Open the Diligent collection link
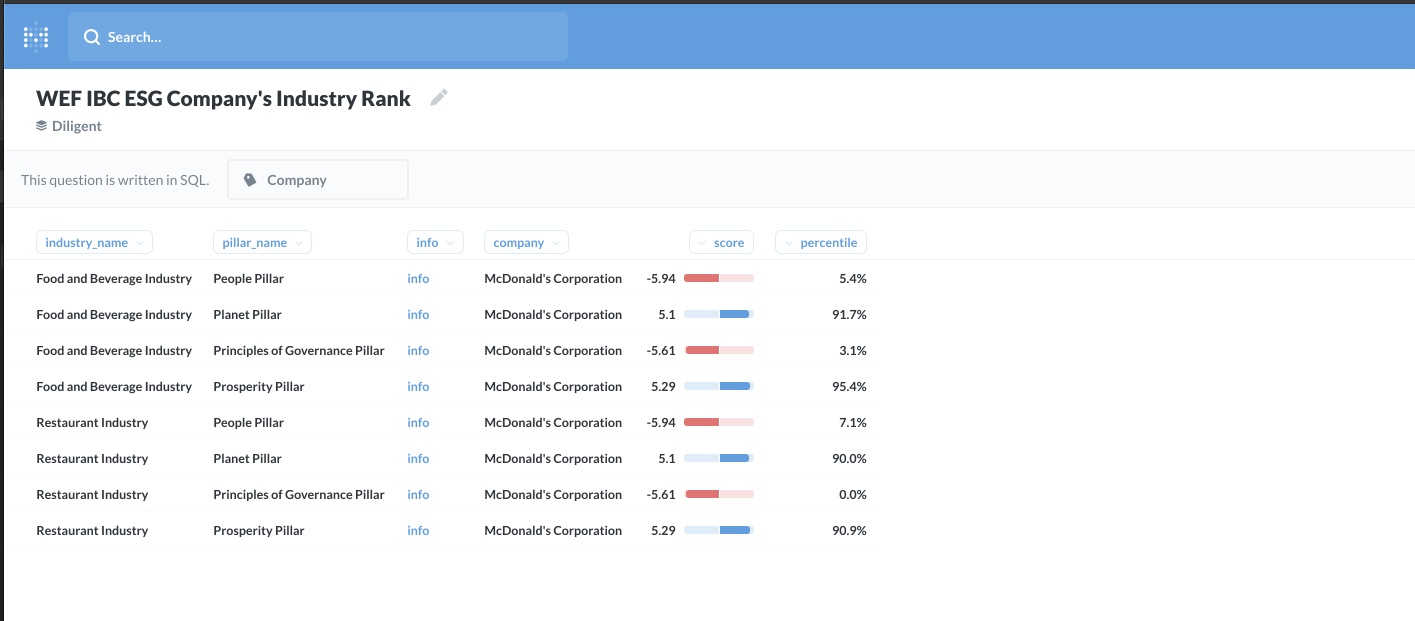Screen dimensions: 1415x621 pyautogui.click(x=77, y=126)
